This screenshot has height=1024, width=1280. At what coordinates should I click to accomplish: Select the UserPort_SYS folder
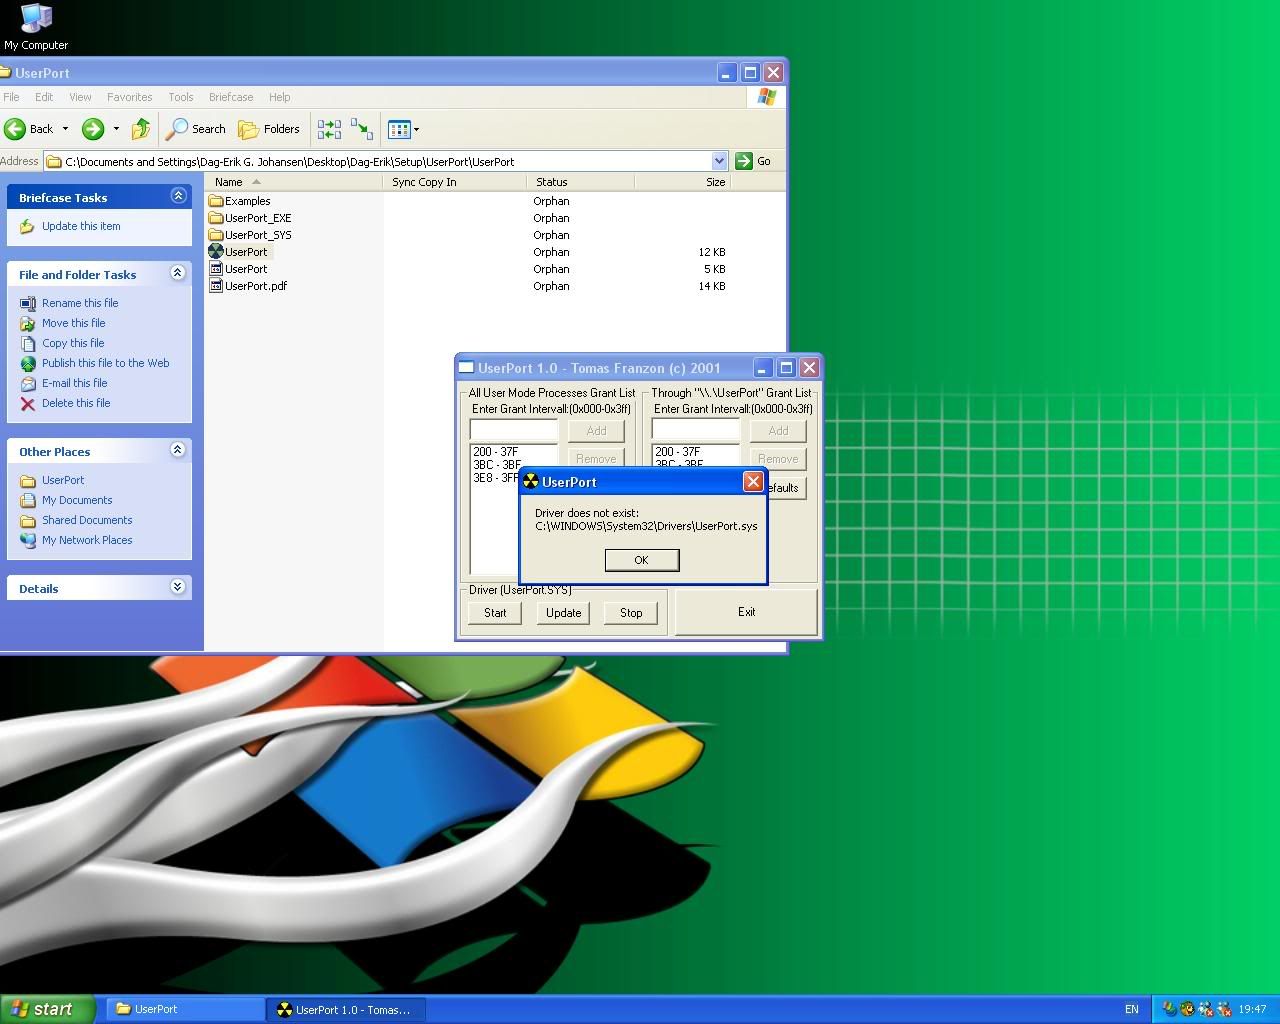coord(250,235)
